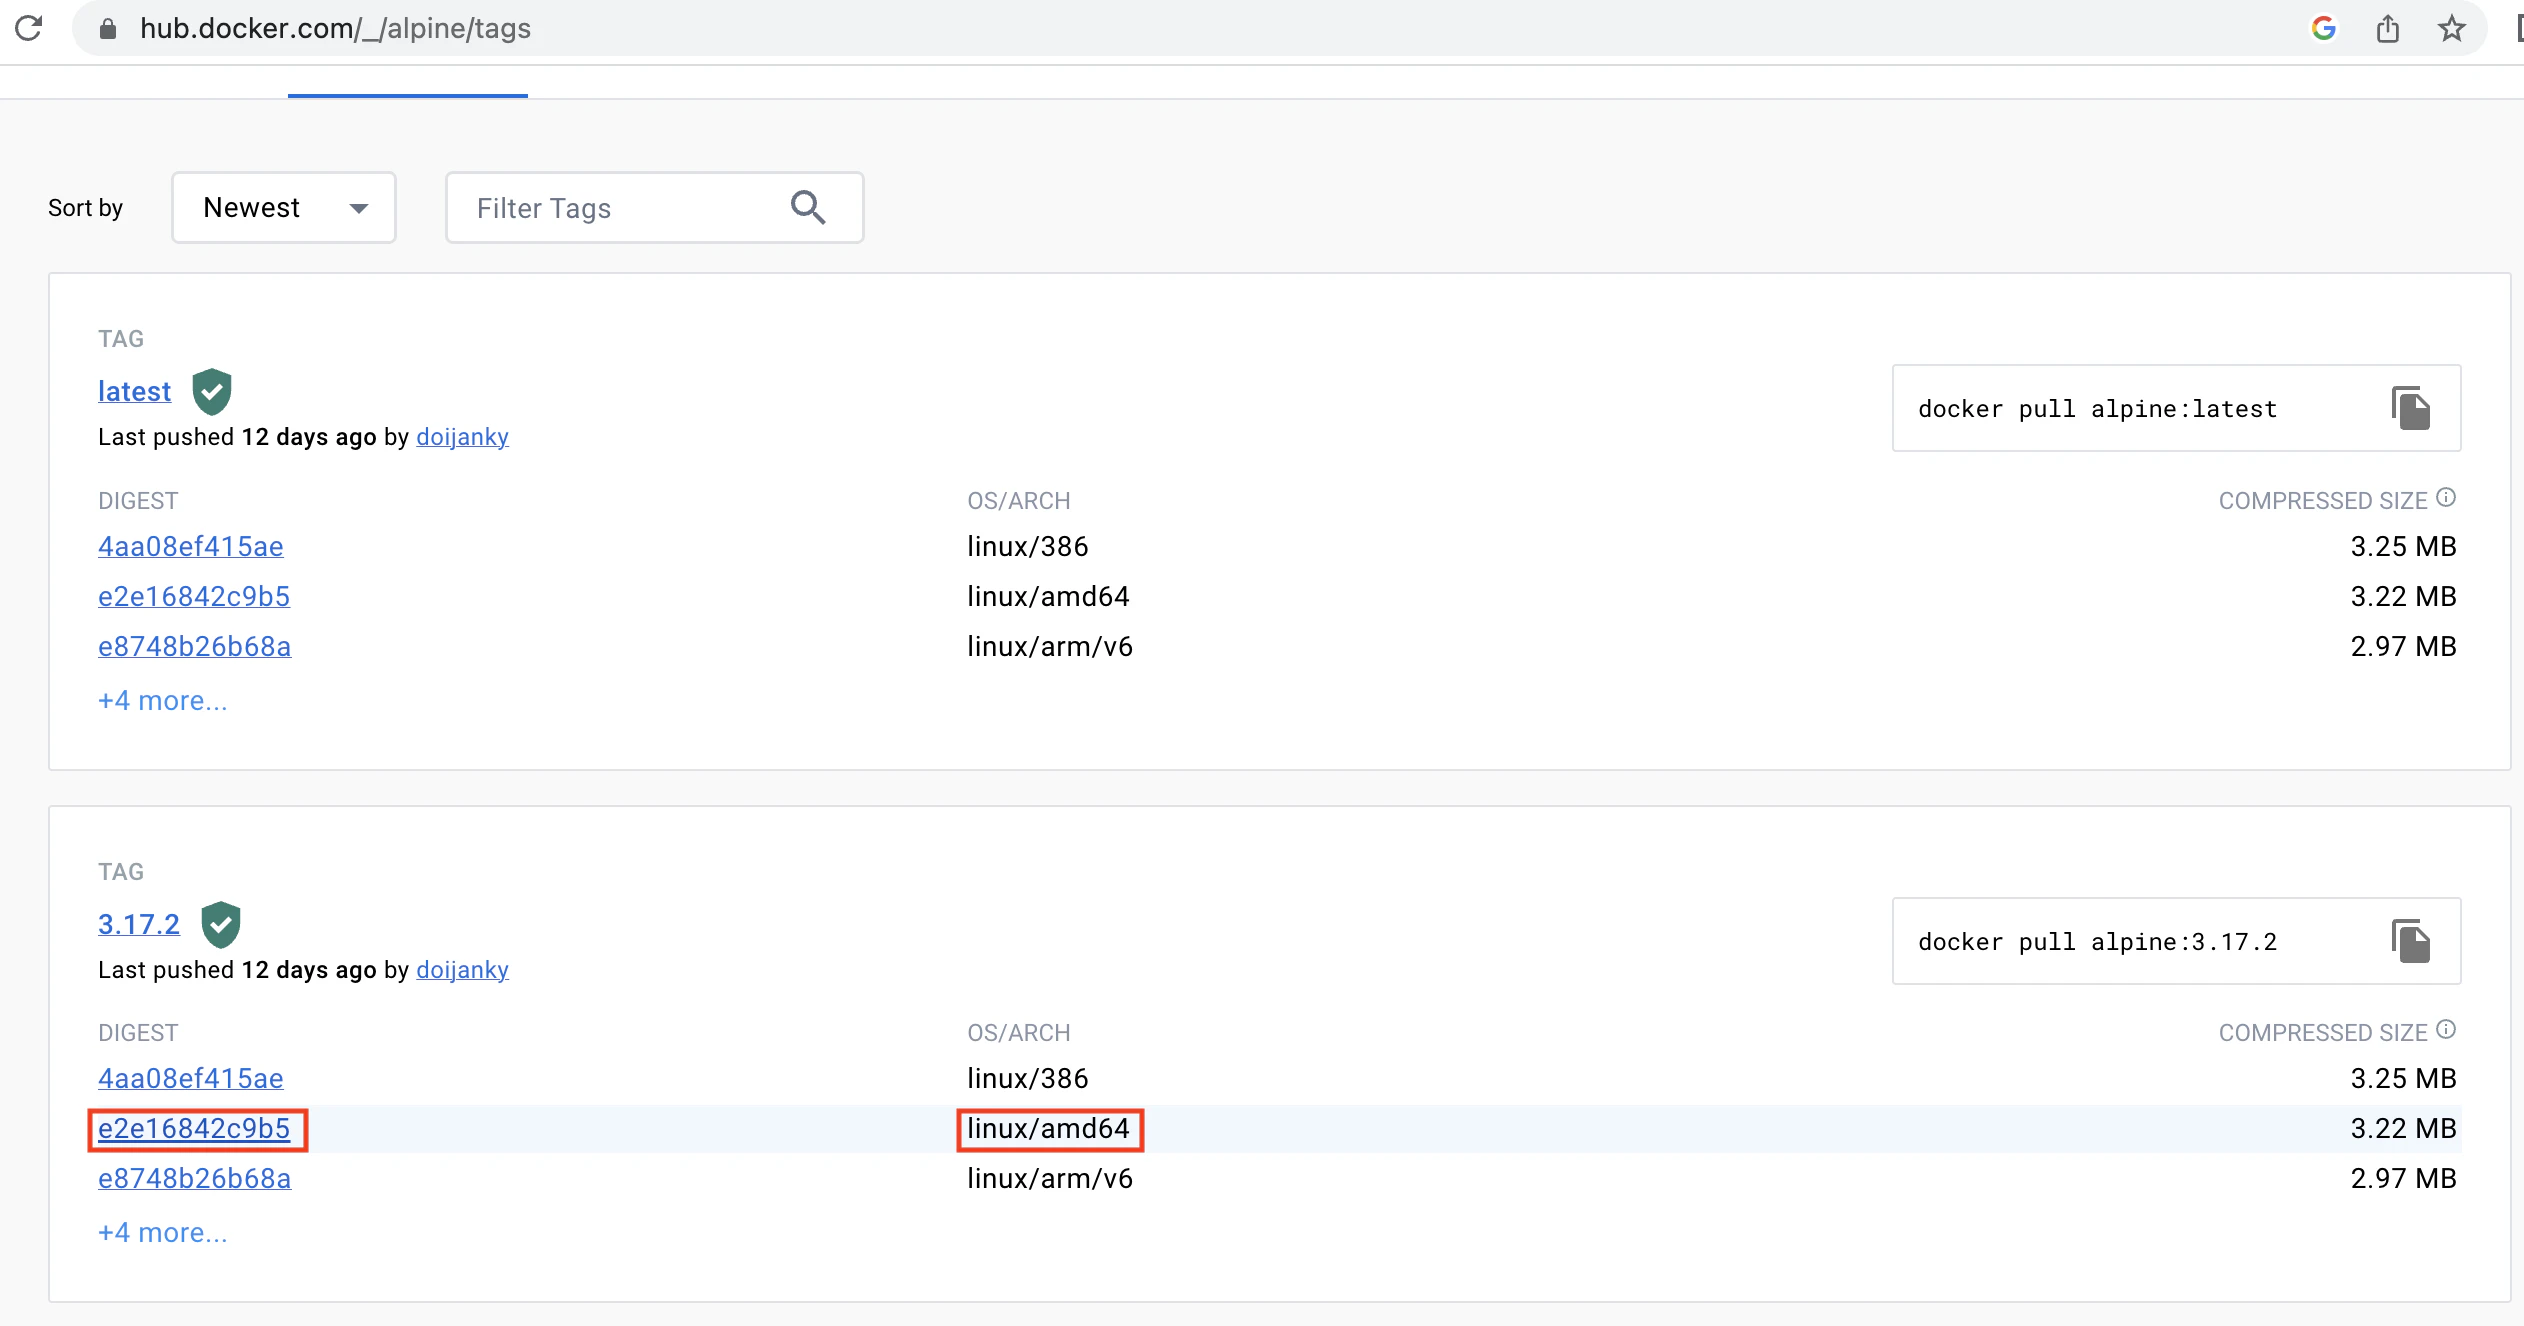Select the docker pull alpine:3.17.2 text
Screen dimensions: 2524x1326
coord(2097,942)
